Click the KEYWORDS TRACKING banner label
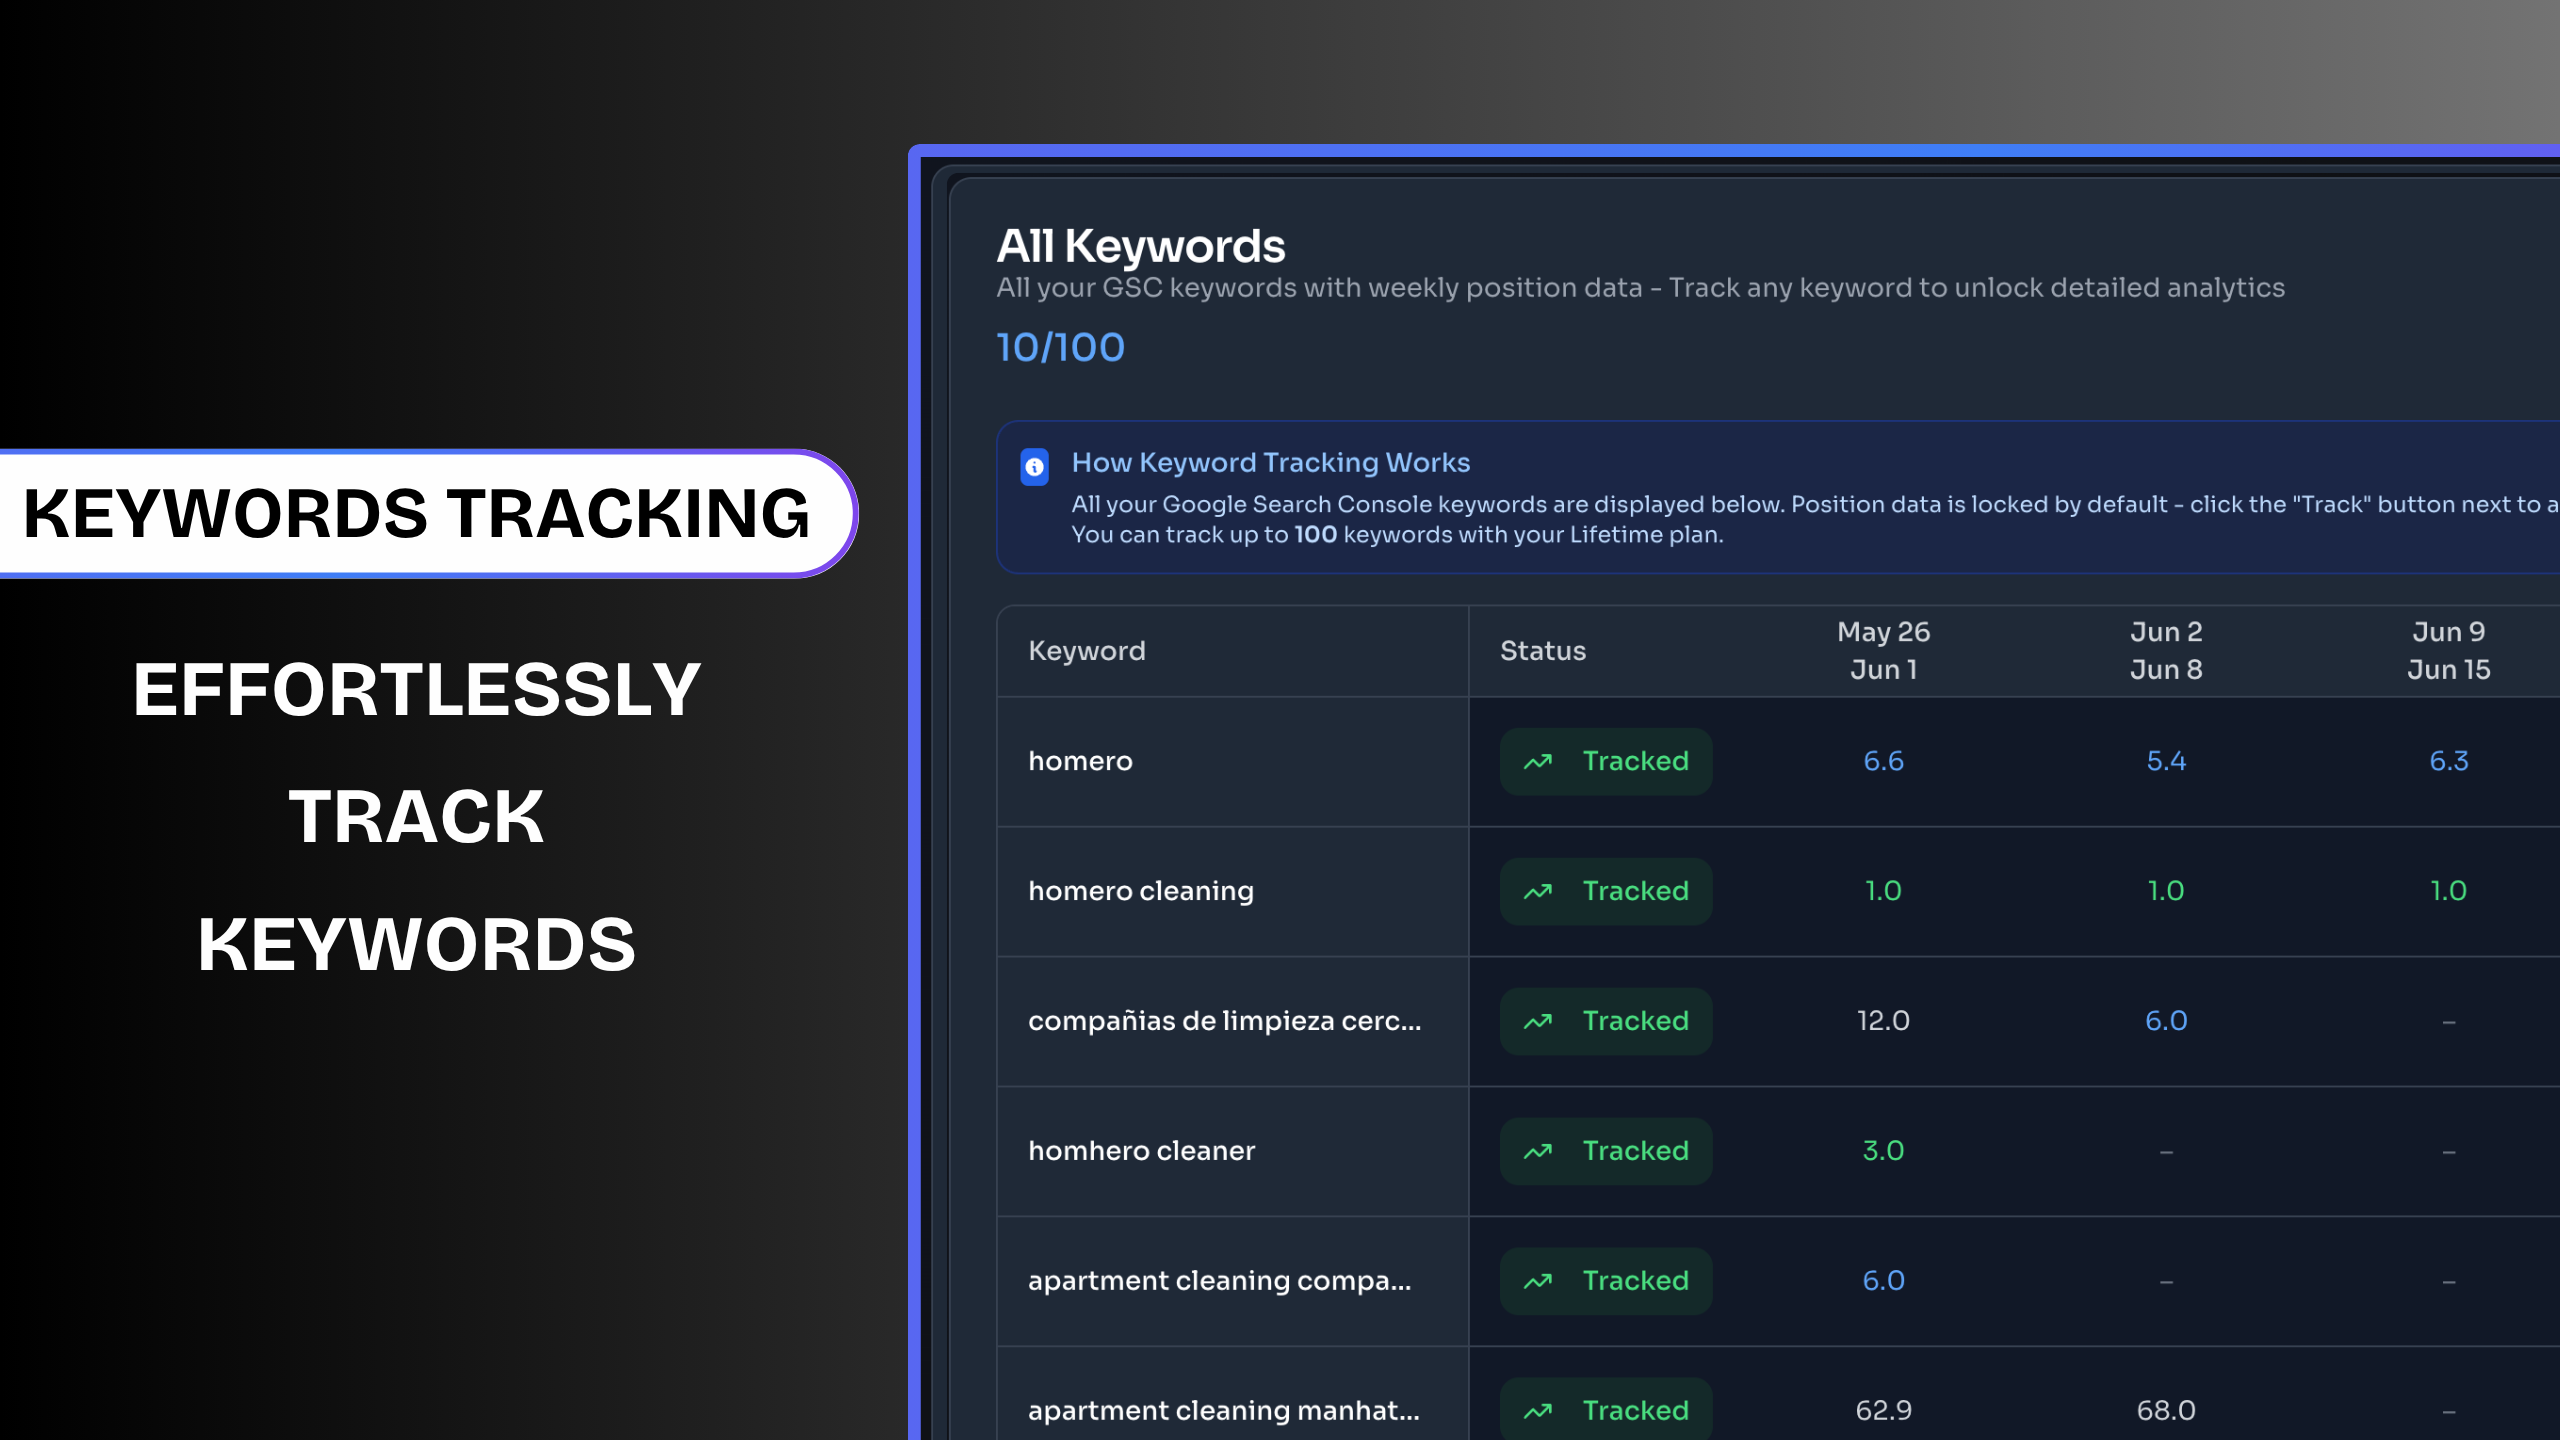 tap(416, 514)
